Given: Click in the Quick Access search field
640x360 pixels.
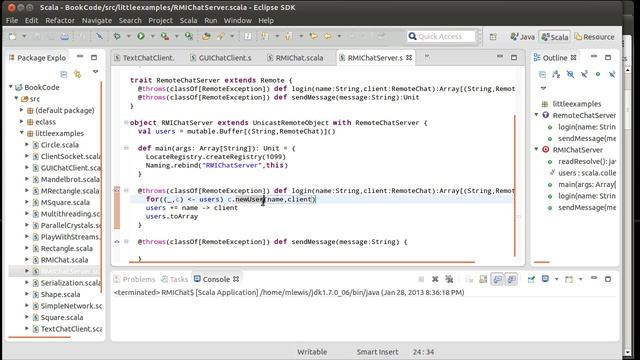Looking at the screenshot, I should [441, 36].
